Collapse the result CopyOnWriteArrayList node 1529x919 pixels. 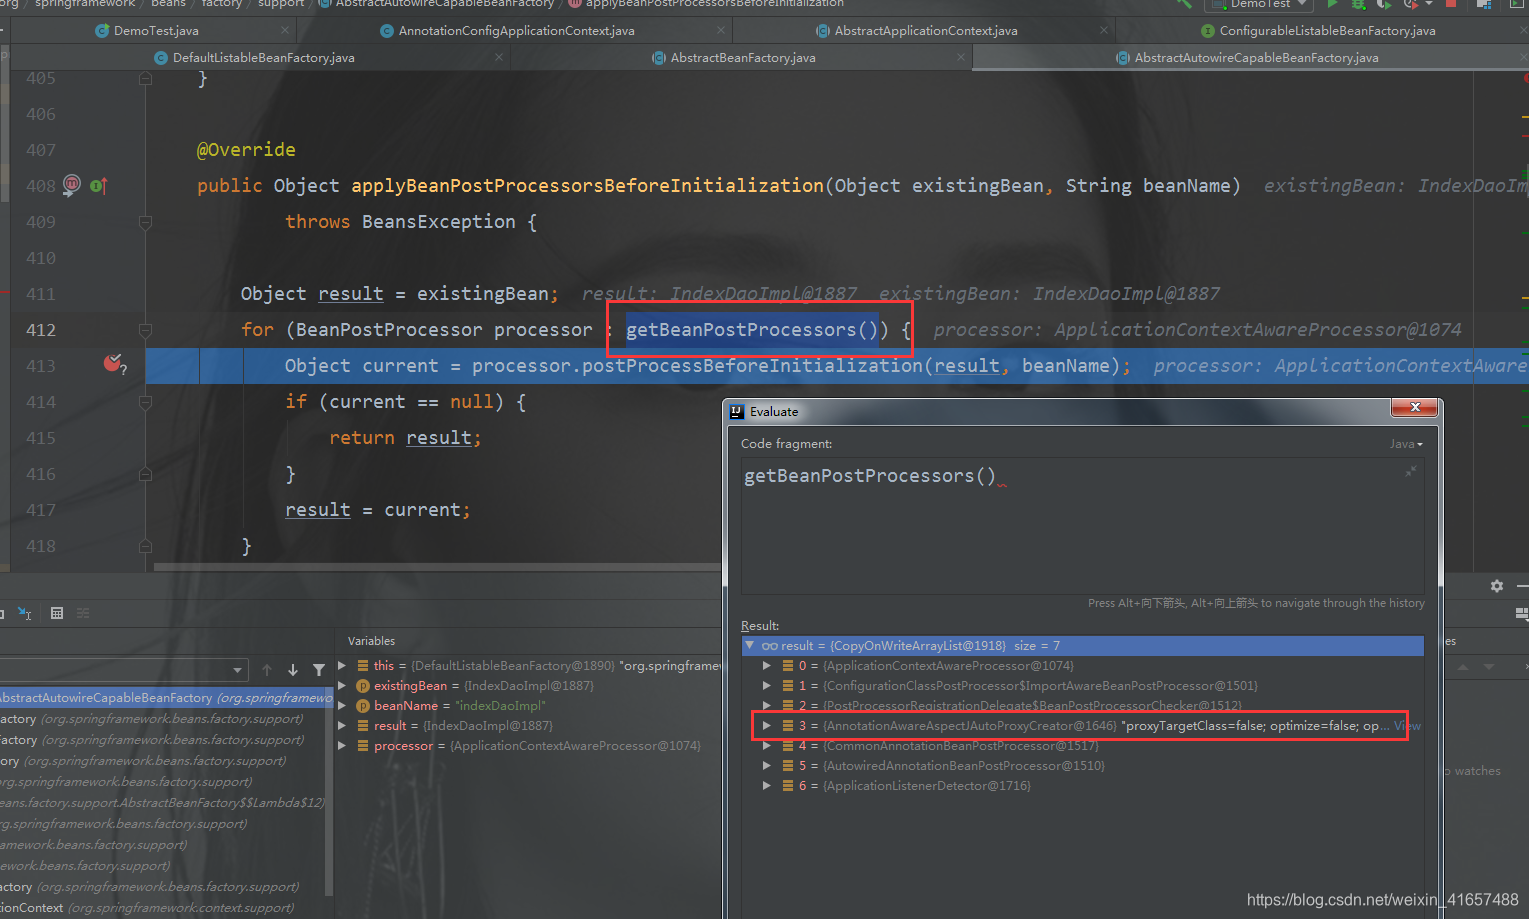(750, 646)
